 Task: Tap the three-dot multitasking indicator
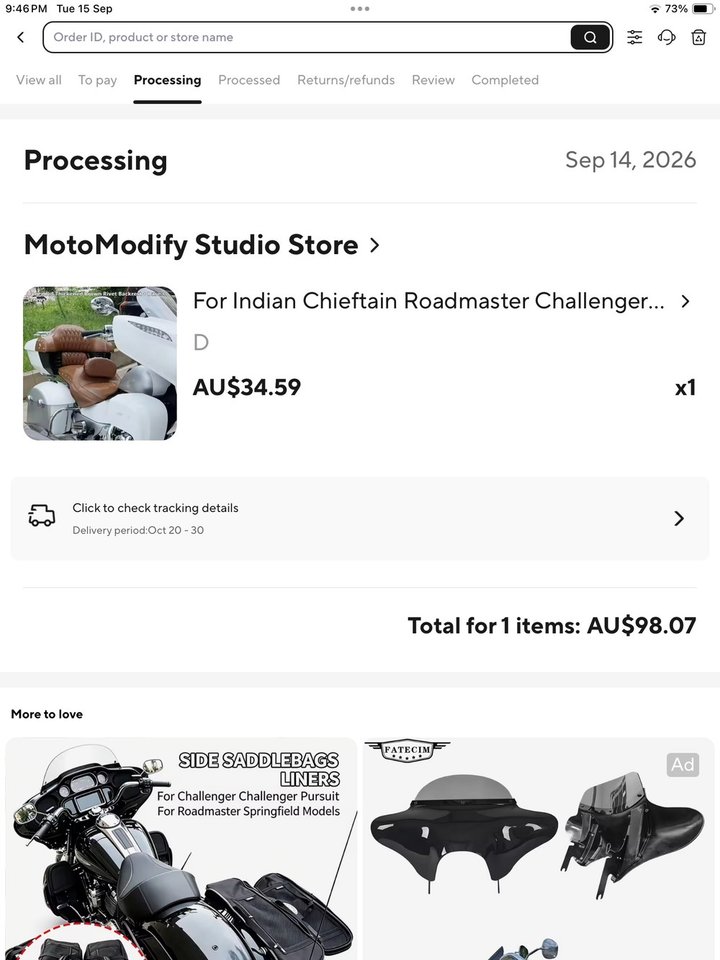[360, 9]
